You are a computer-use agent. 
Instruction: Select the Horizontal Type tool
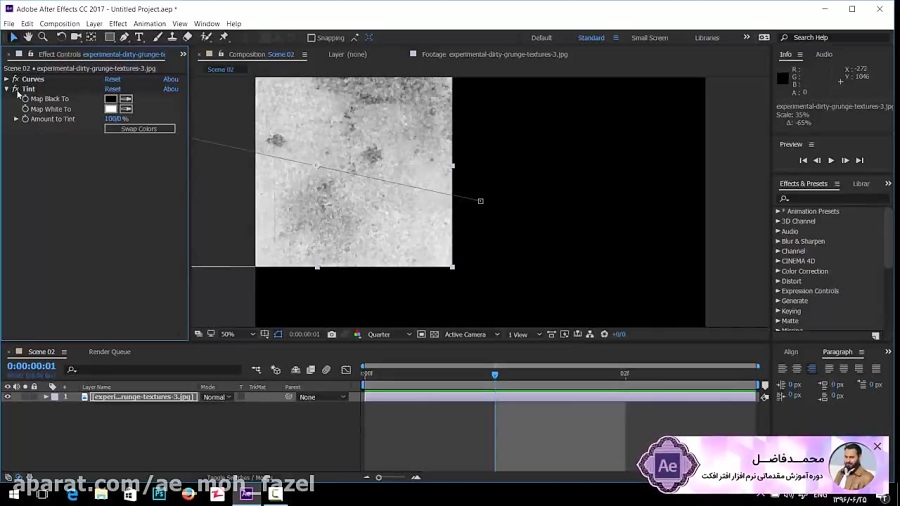pos(139,37)
